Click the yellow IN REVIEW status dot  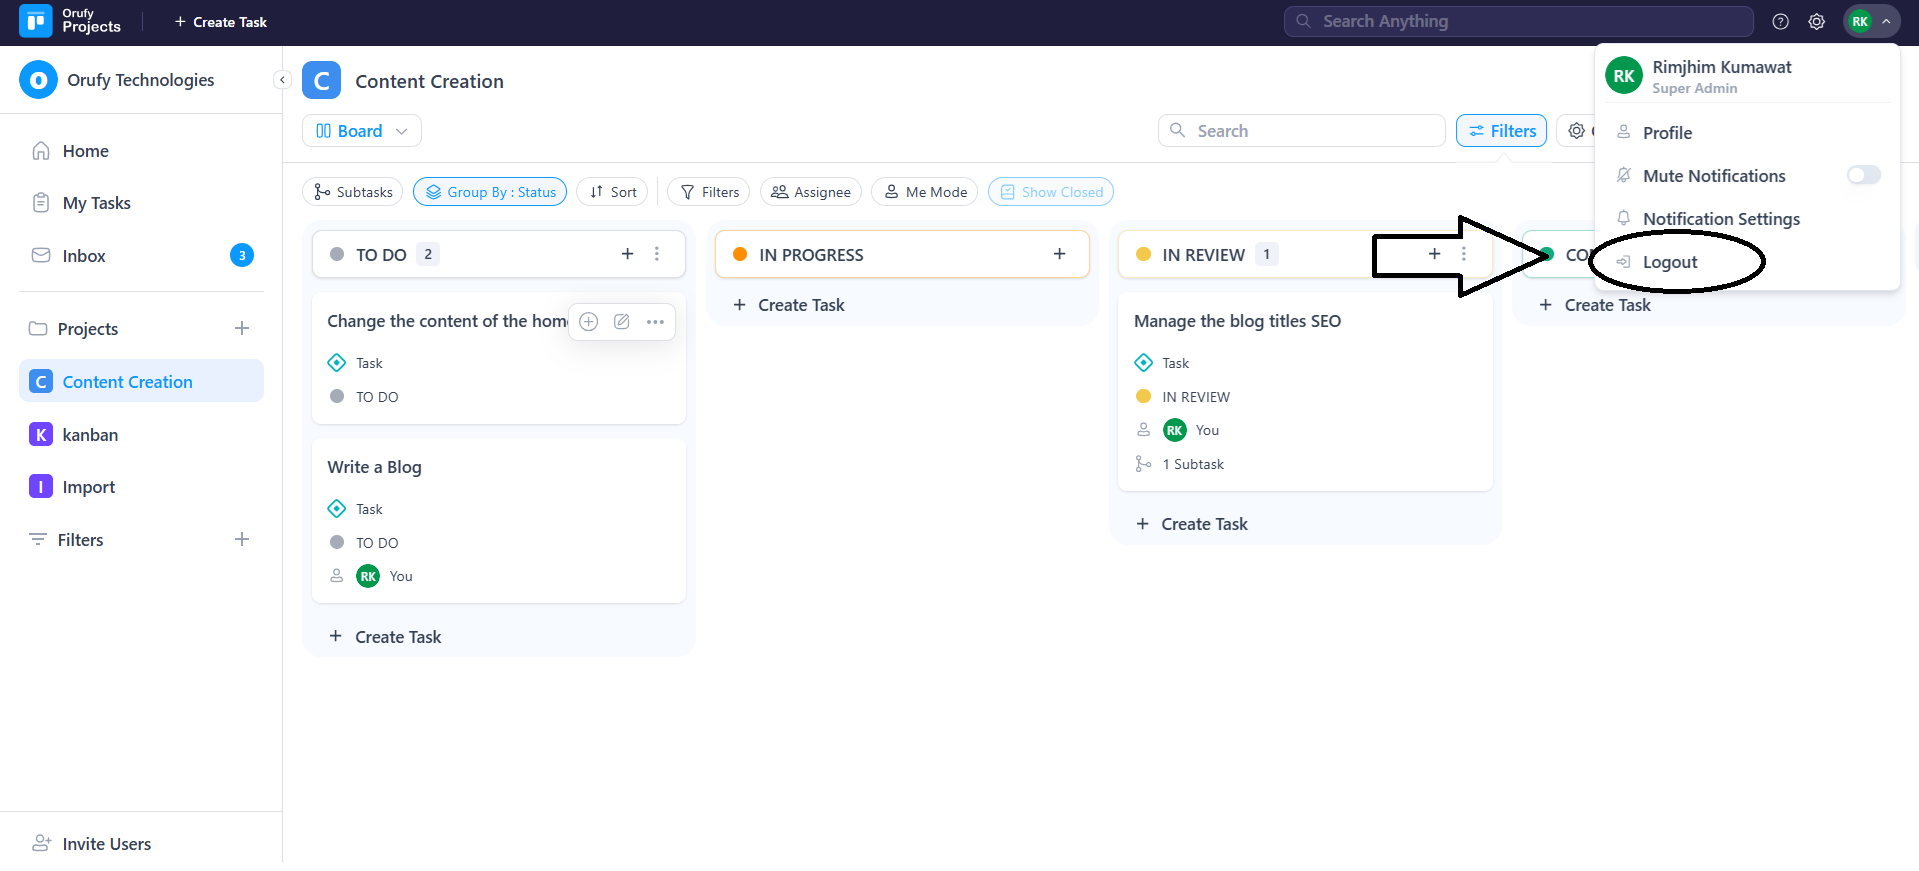point(1143,254)
